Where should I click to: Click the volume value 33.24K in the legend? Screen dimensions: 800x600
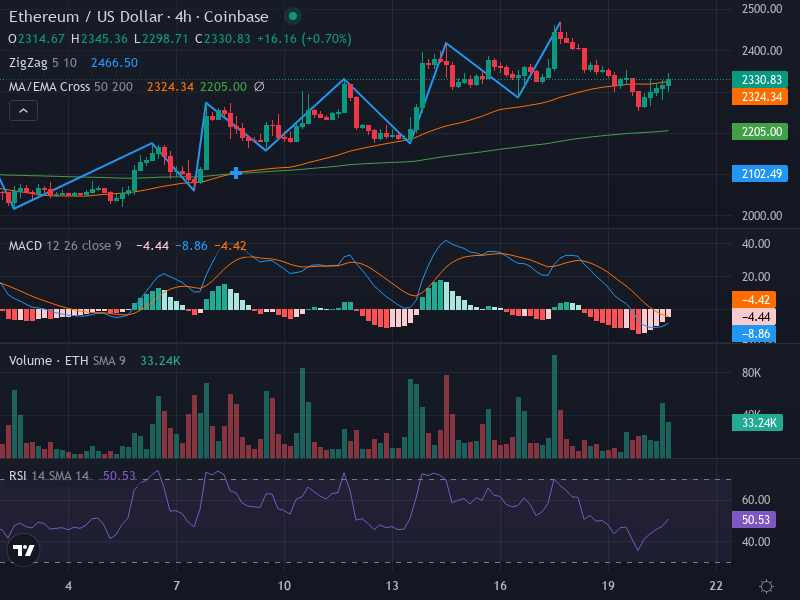click(x=160, y=361)
